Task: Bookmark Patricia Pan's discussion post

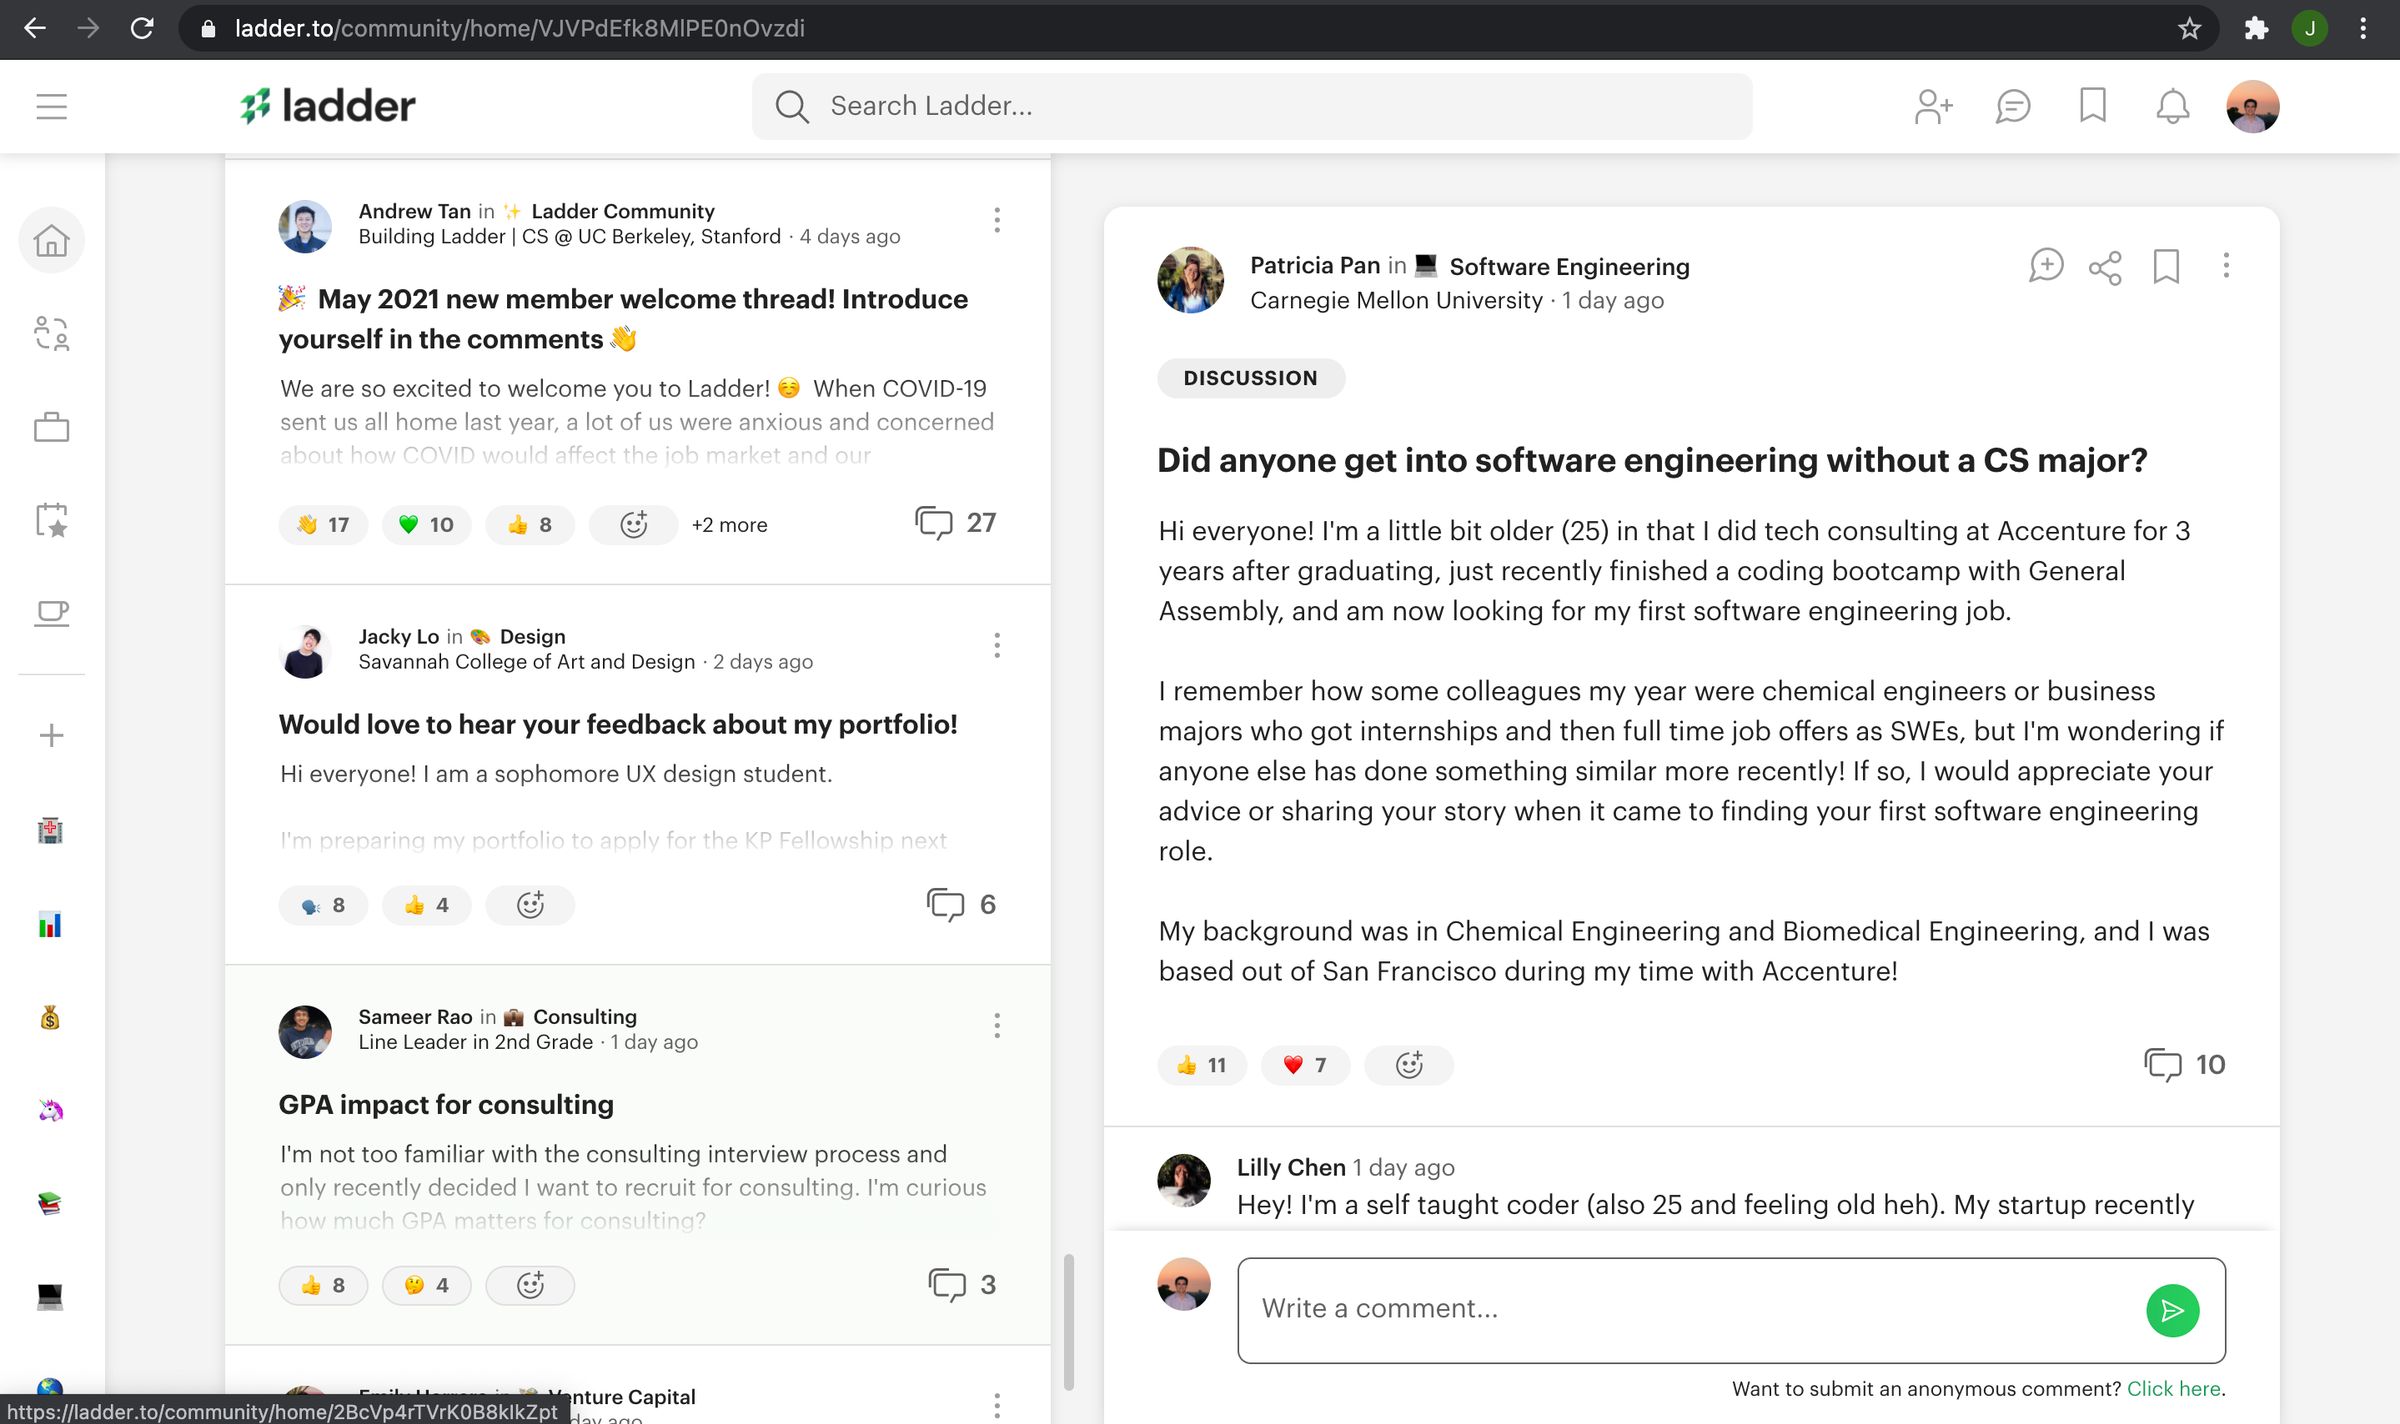Action: click(2165, 266)
